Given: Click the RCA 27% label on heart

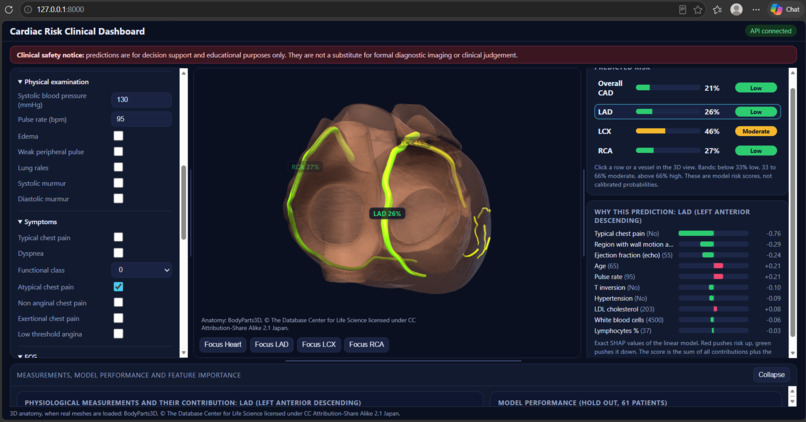Looking at the screenshot, I should (x=305, y=167).
